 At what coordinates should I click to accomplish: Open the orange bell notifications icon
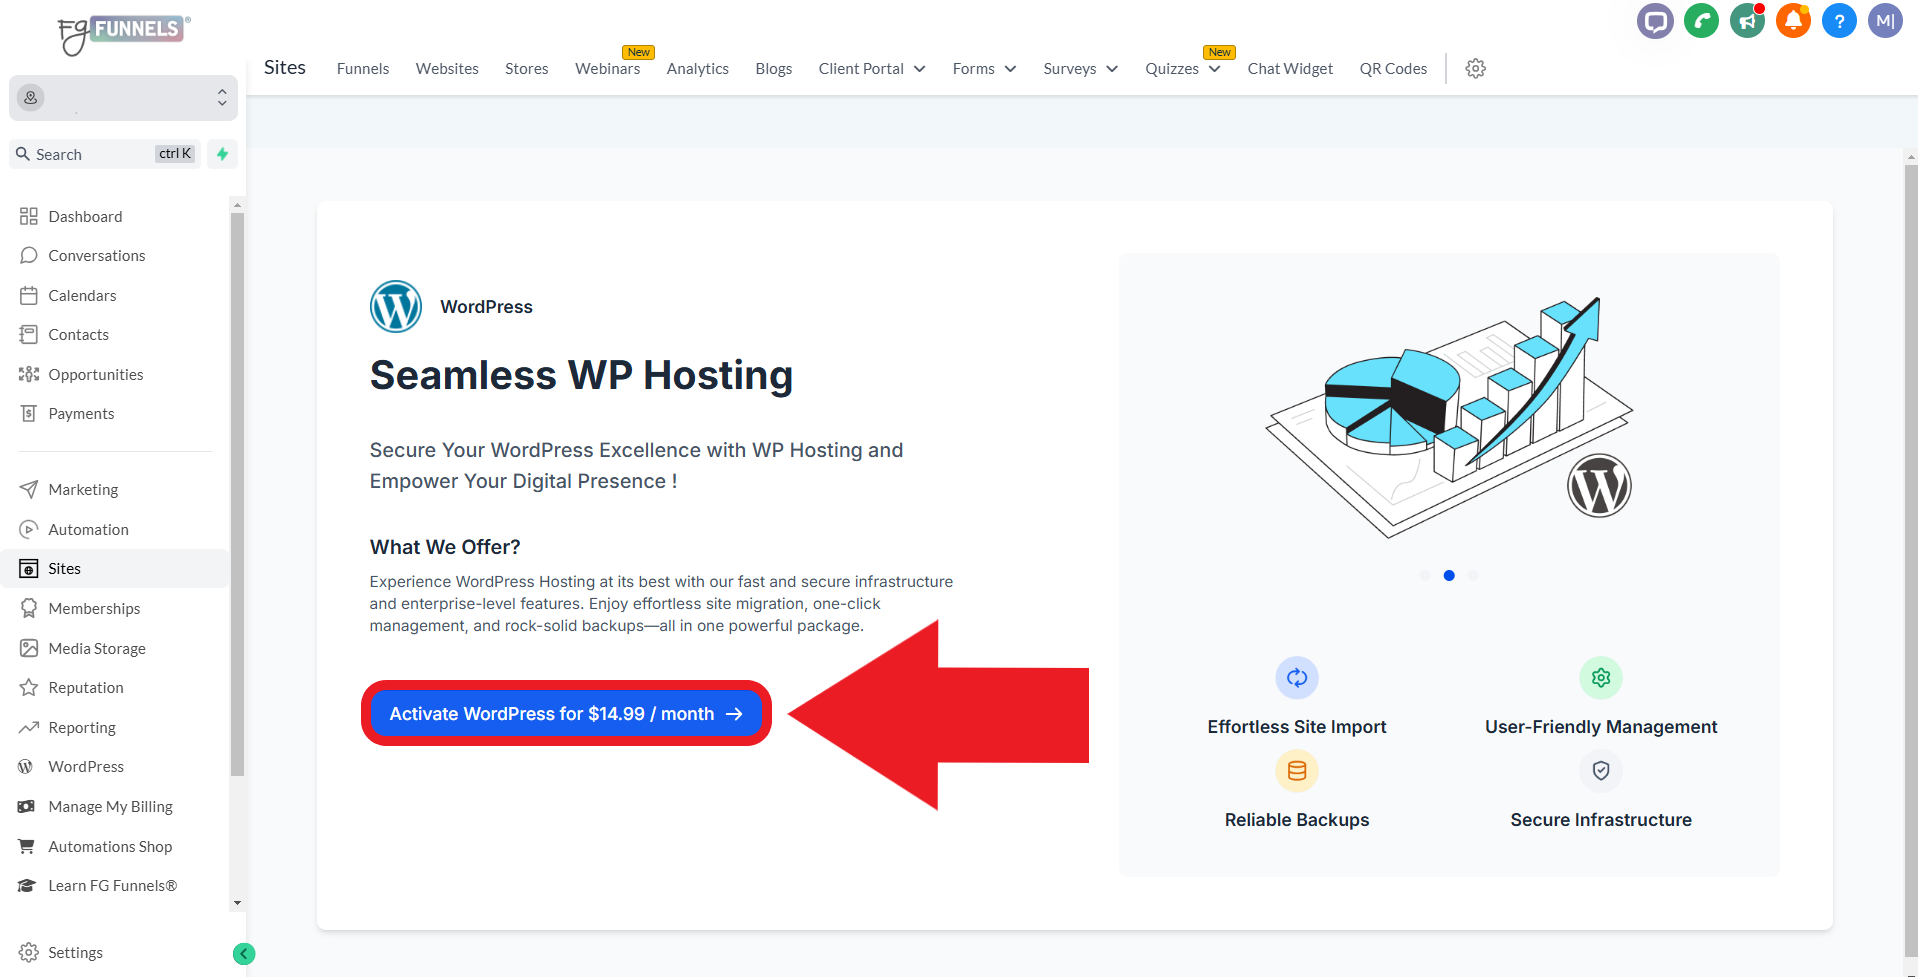coord(1793,21)
